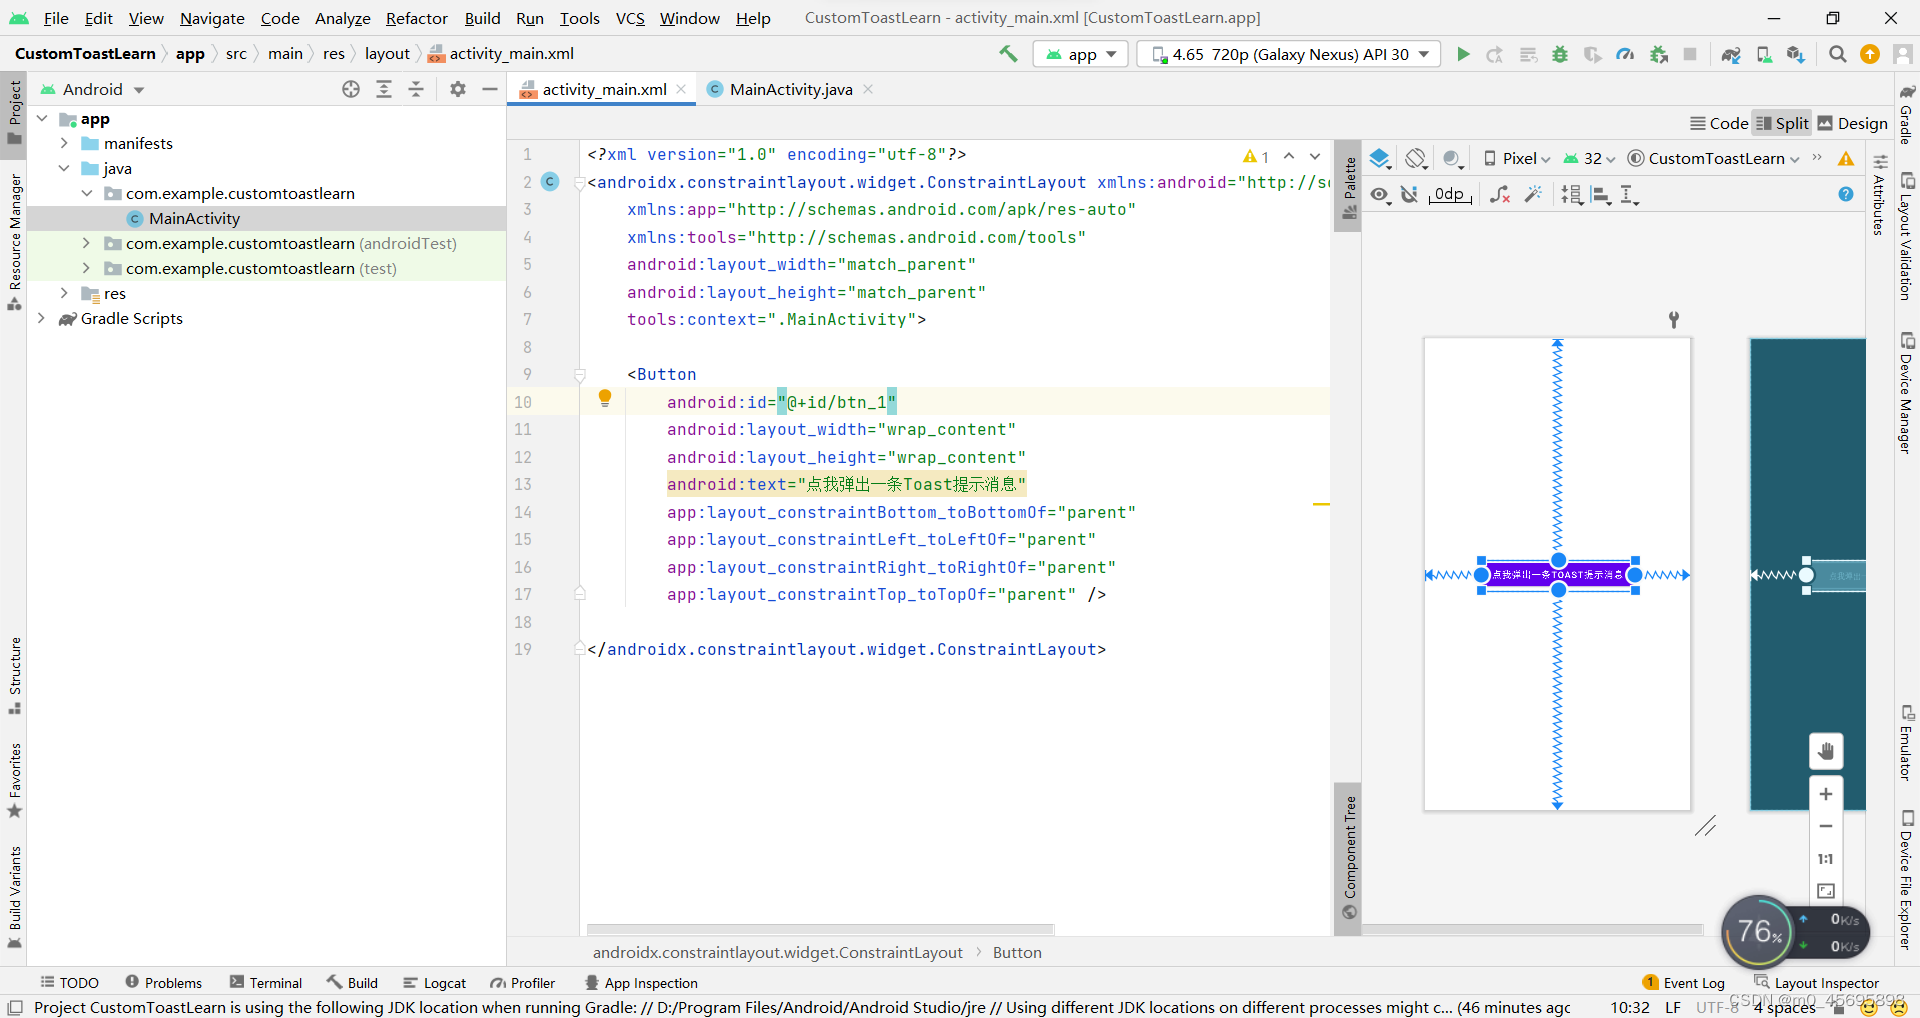Click the design warning triangle icon
Image resolution: width=1920 pixels, height=1018 pixels.
tap(1846, 158)
